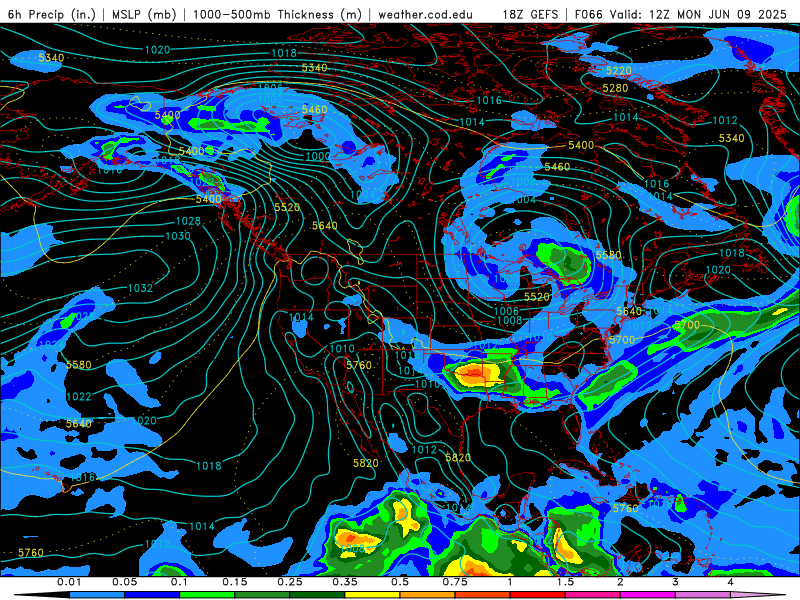The image size is (800, 600).
Task: Click the 0.35 legend value
Action: 345,582
